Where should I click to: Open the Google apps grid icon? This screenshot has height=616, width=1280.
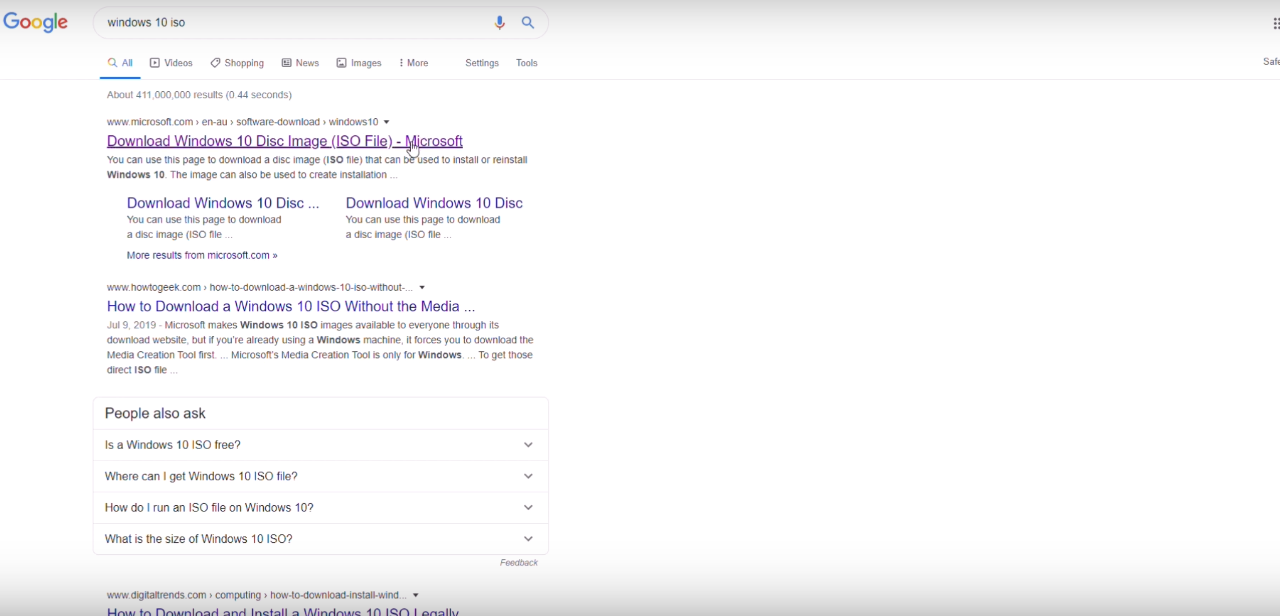[1275, 23]
